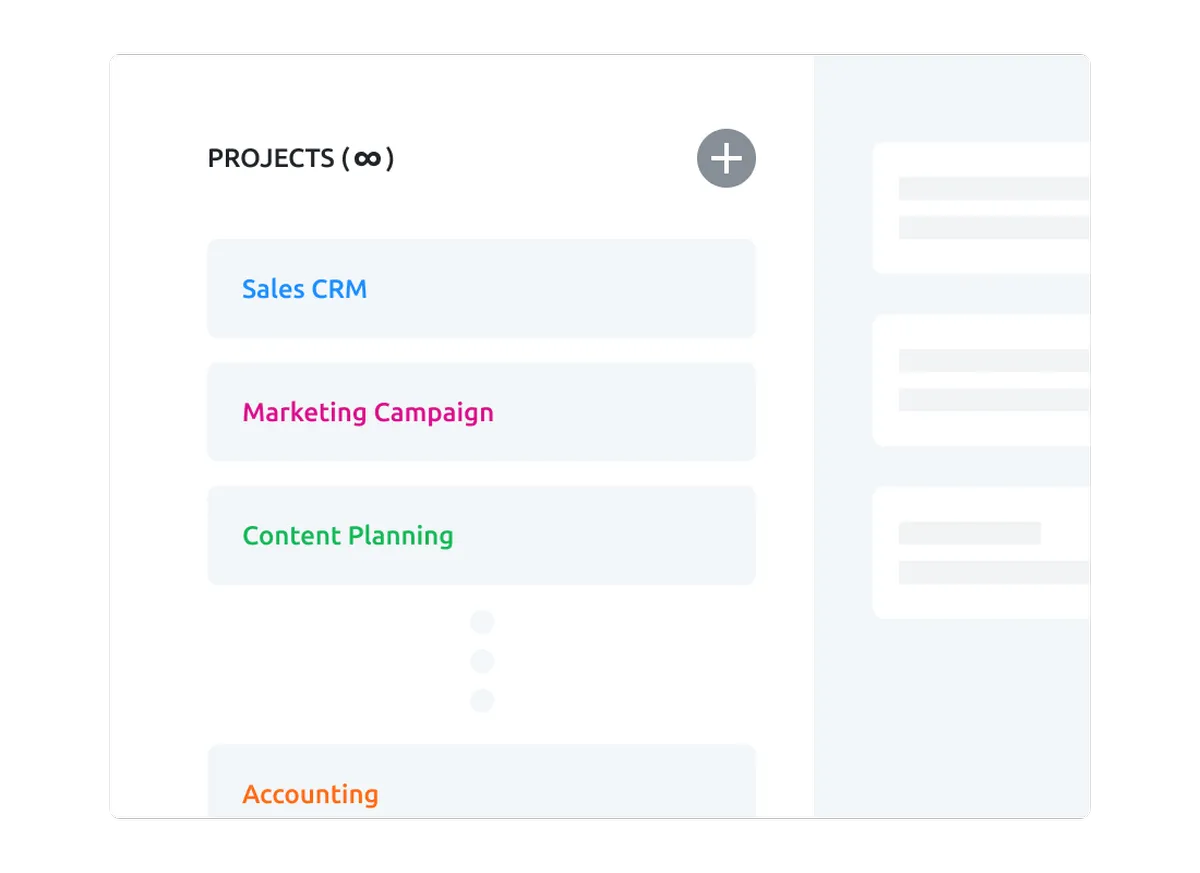Click the PROJECTS heading text
1200x873 pixels.
270,159
